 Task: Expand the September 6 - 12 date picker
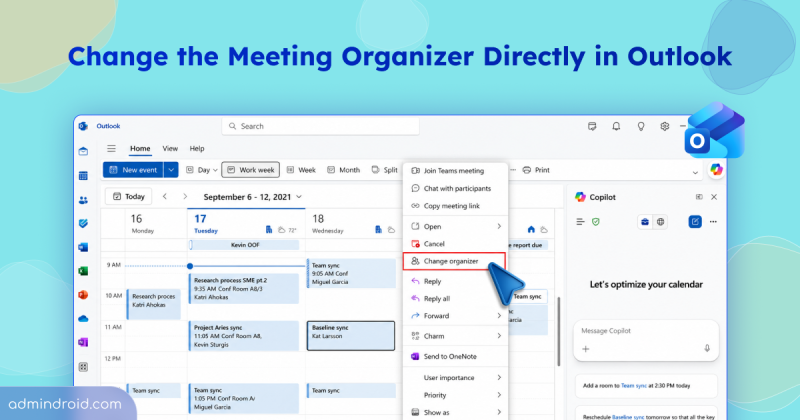tap(253, 196)
